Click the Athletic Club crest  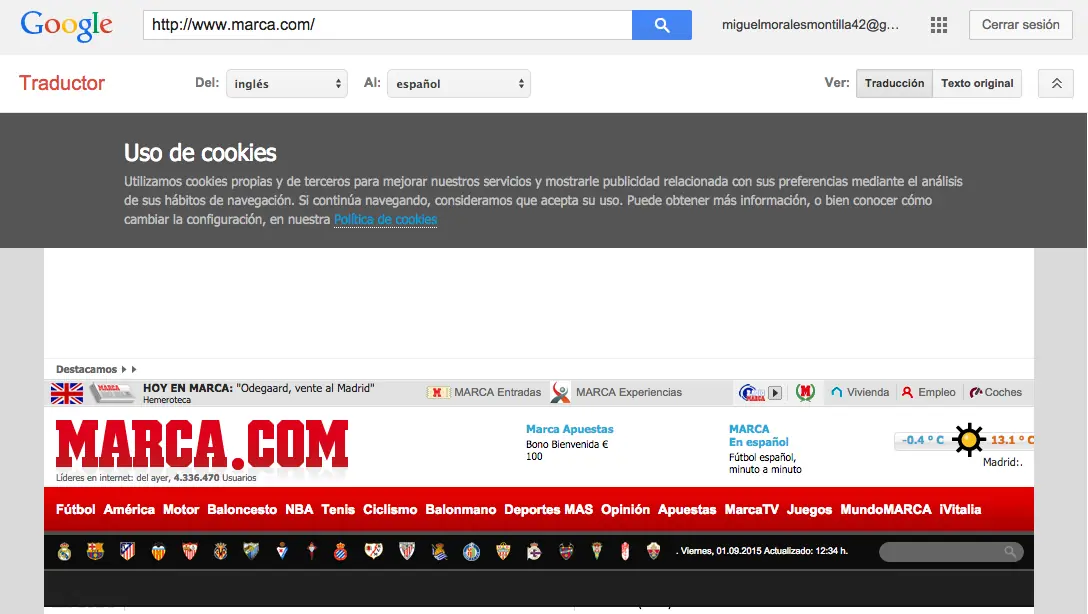(x=407, y=551)
